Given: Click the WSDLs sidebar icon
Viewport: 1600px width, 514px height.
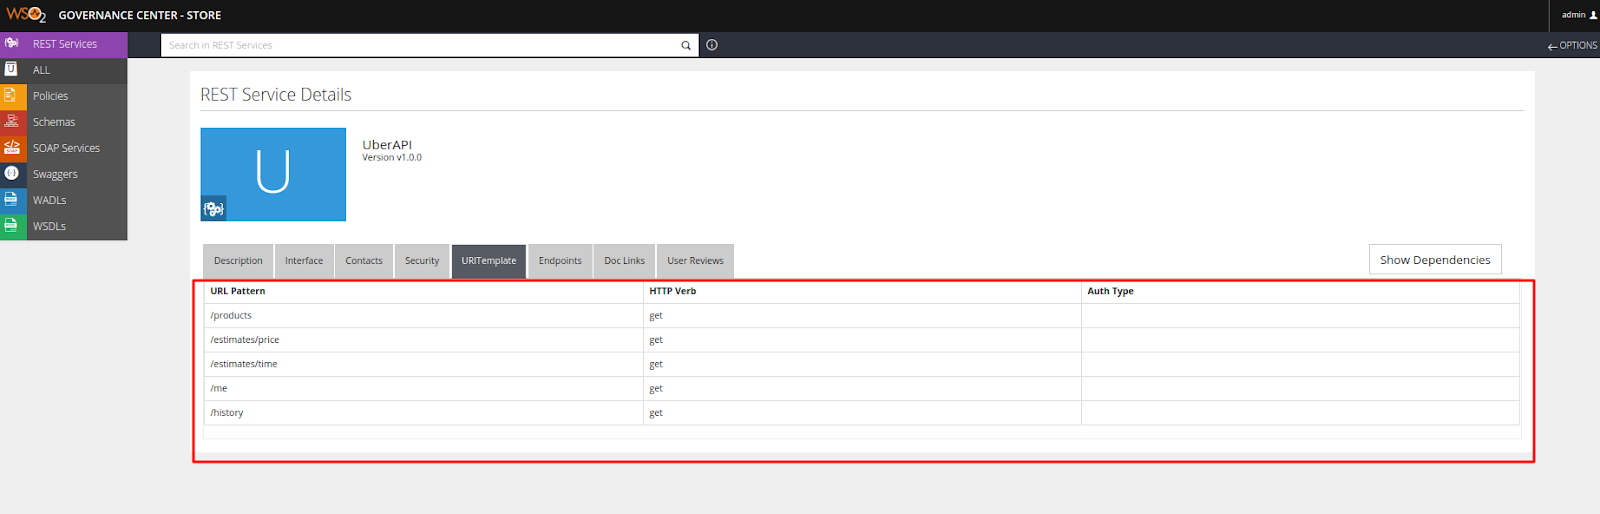Looking at the screenshot, I should click(x=12, y=225).
